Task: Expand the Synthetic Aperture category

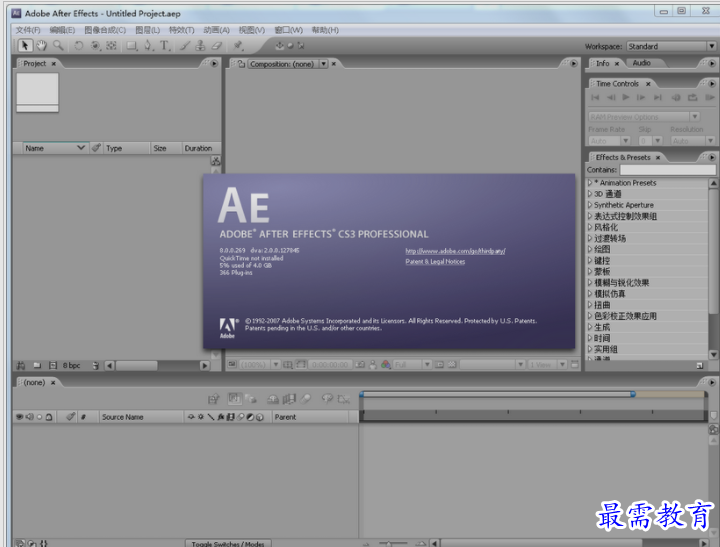Action: click(x=590, y=205)
